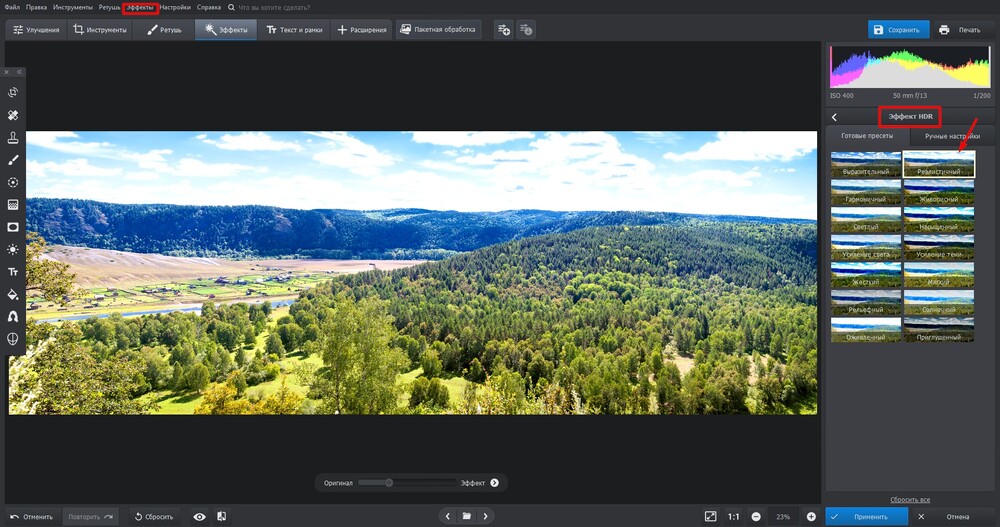Open Пакетная обработка
Image resolution: width=1000 pixels, height=527 pixels.
click(x=438, y=30)
